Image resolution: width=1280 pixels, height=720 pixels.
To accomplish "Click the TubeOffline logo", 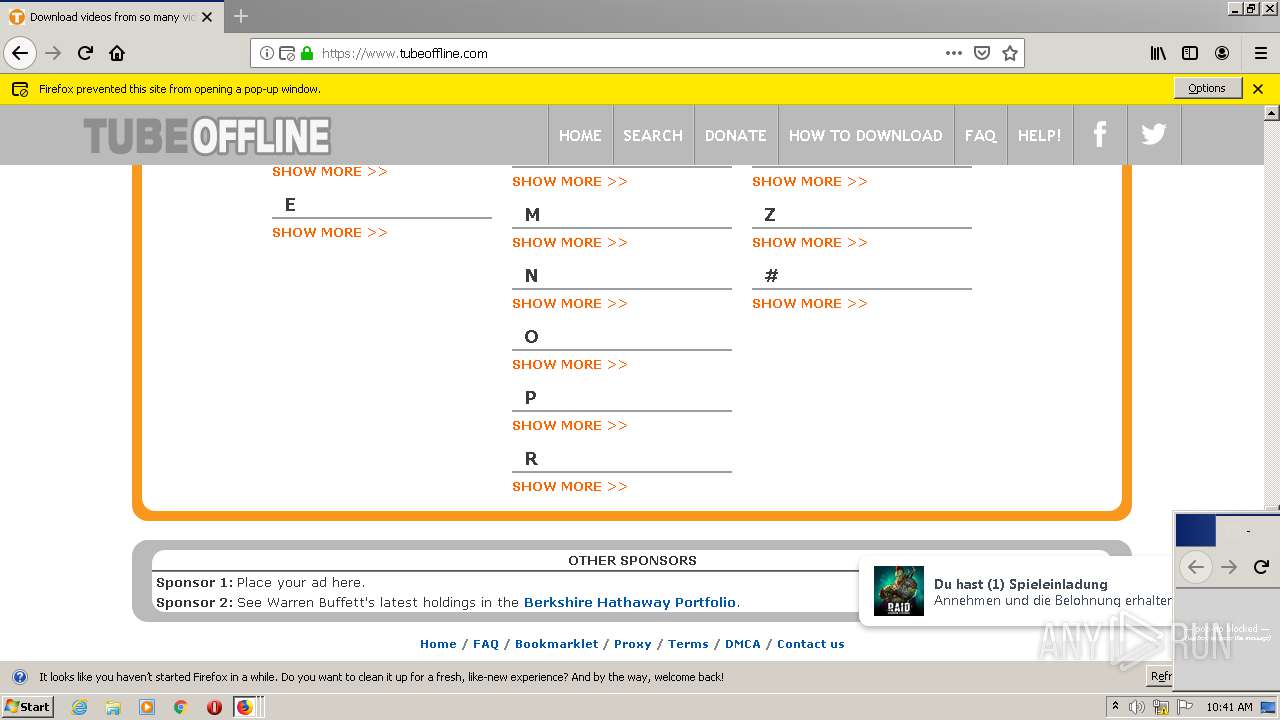I will tap(207, 136).
